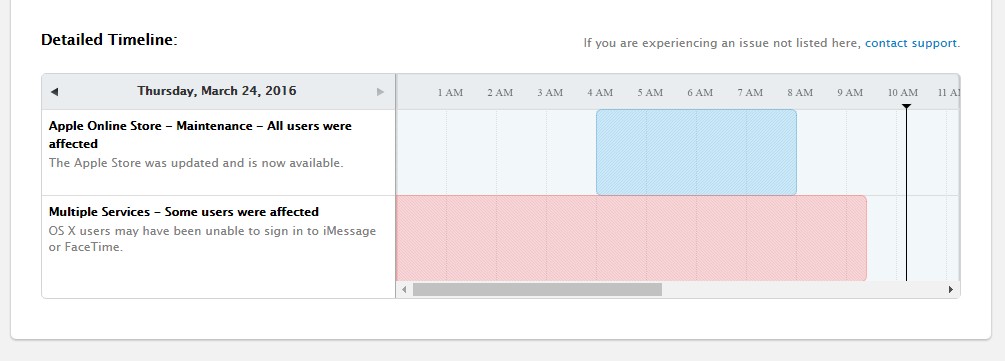
Task: Click the 5 AM time label
Action: 650,92
